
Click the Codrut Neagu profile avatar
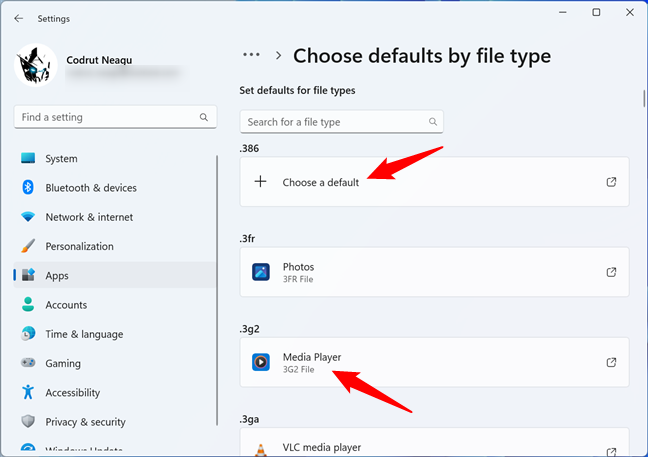pos(36,64)
